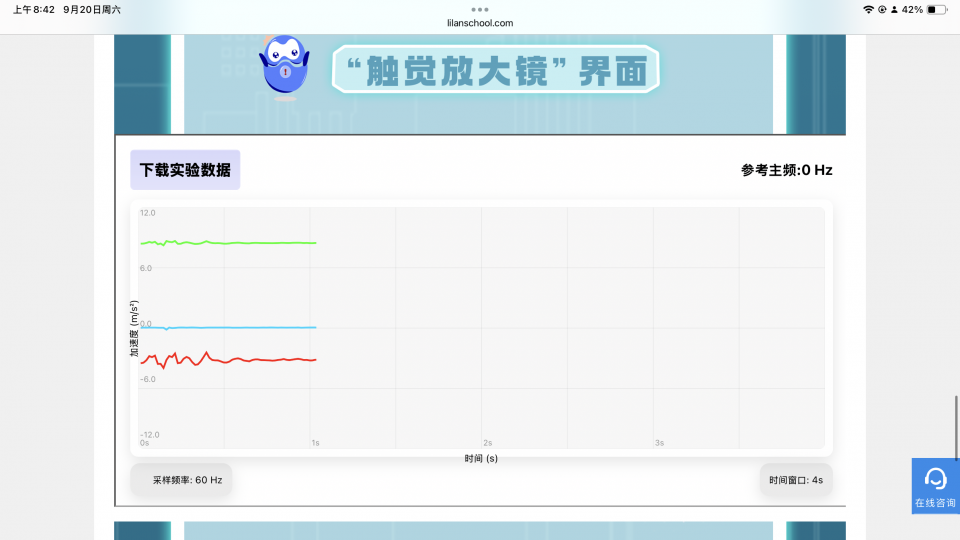
Task: Tap the 在线咨询 headset icon
Action: 935,478
